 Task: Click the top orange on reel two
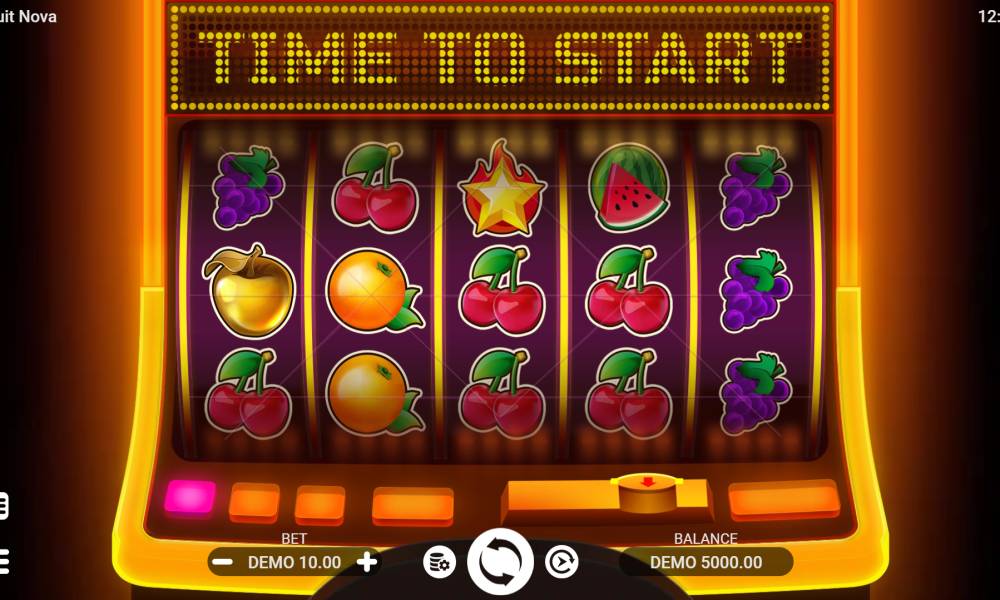pyautogui.click(x=374, y=290)
